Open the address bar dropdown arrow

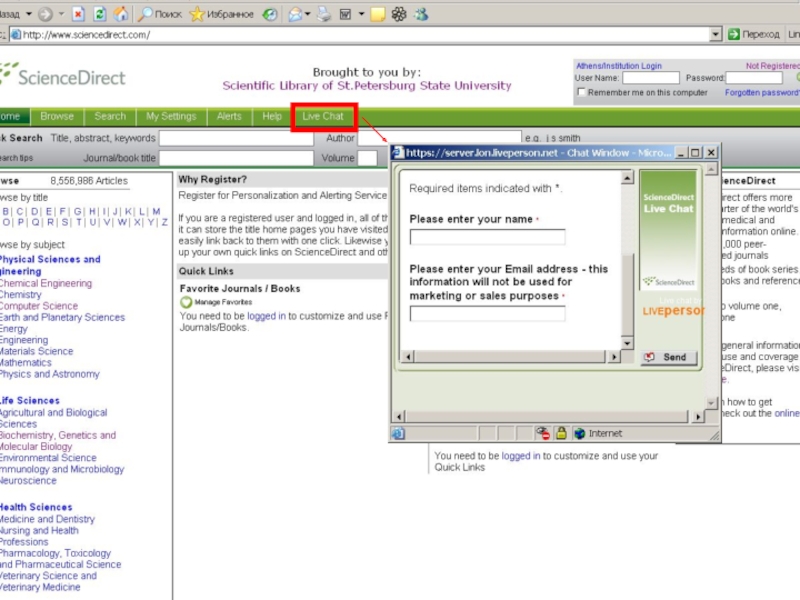[x=715, y=35]
